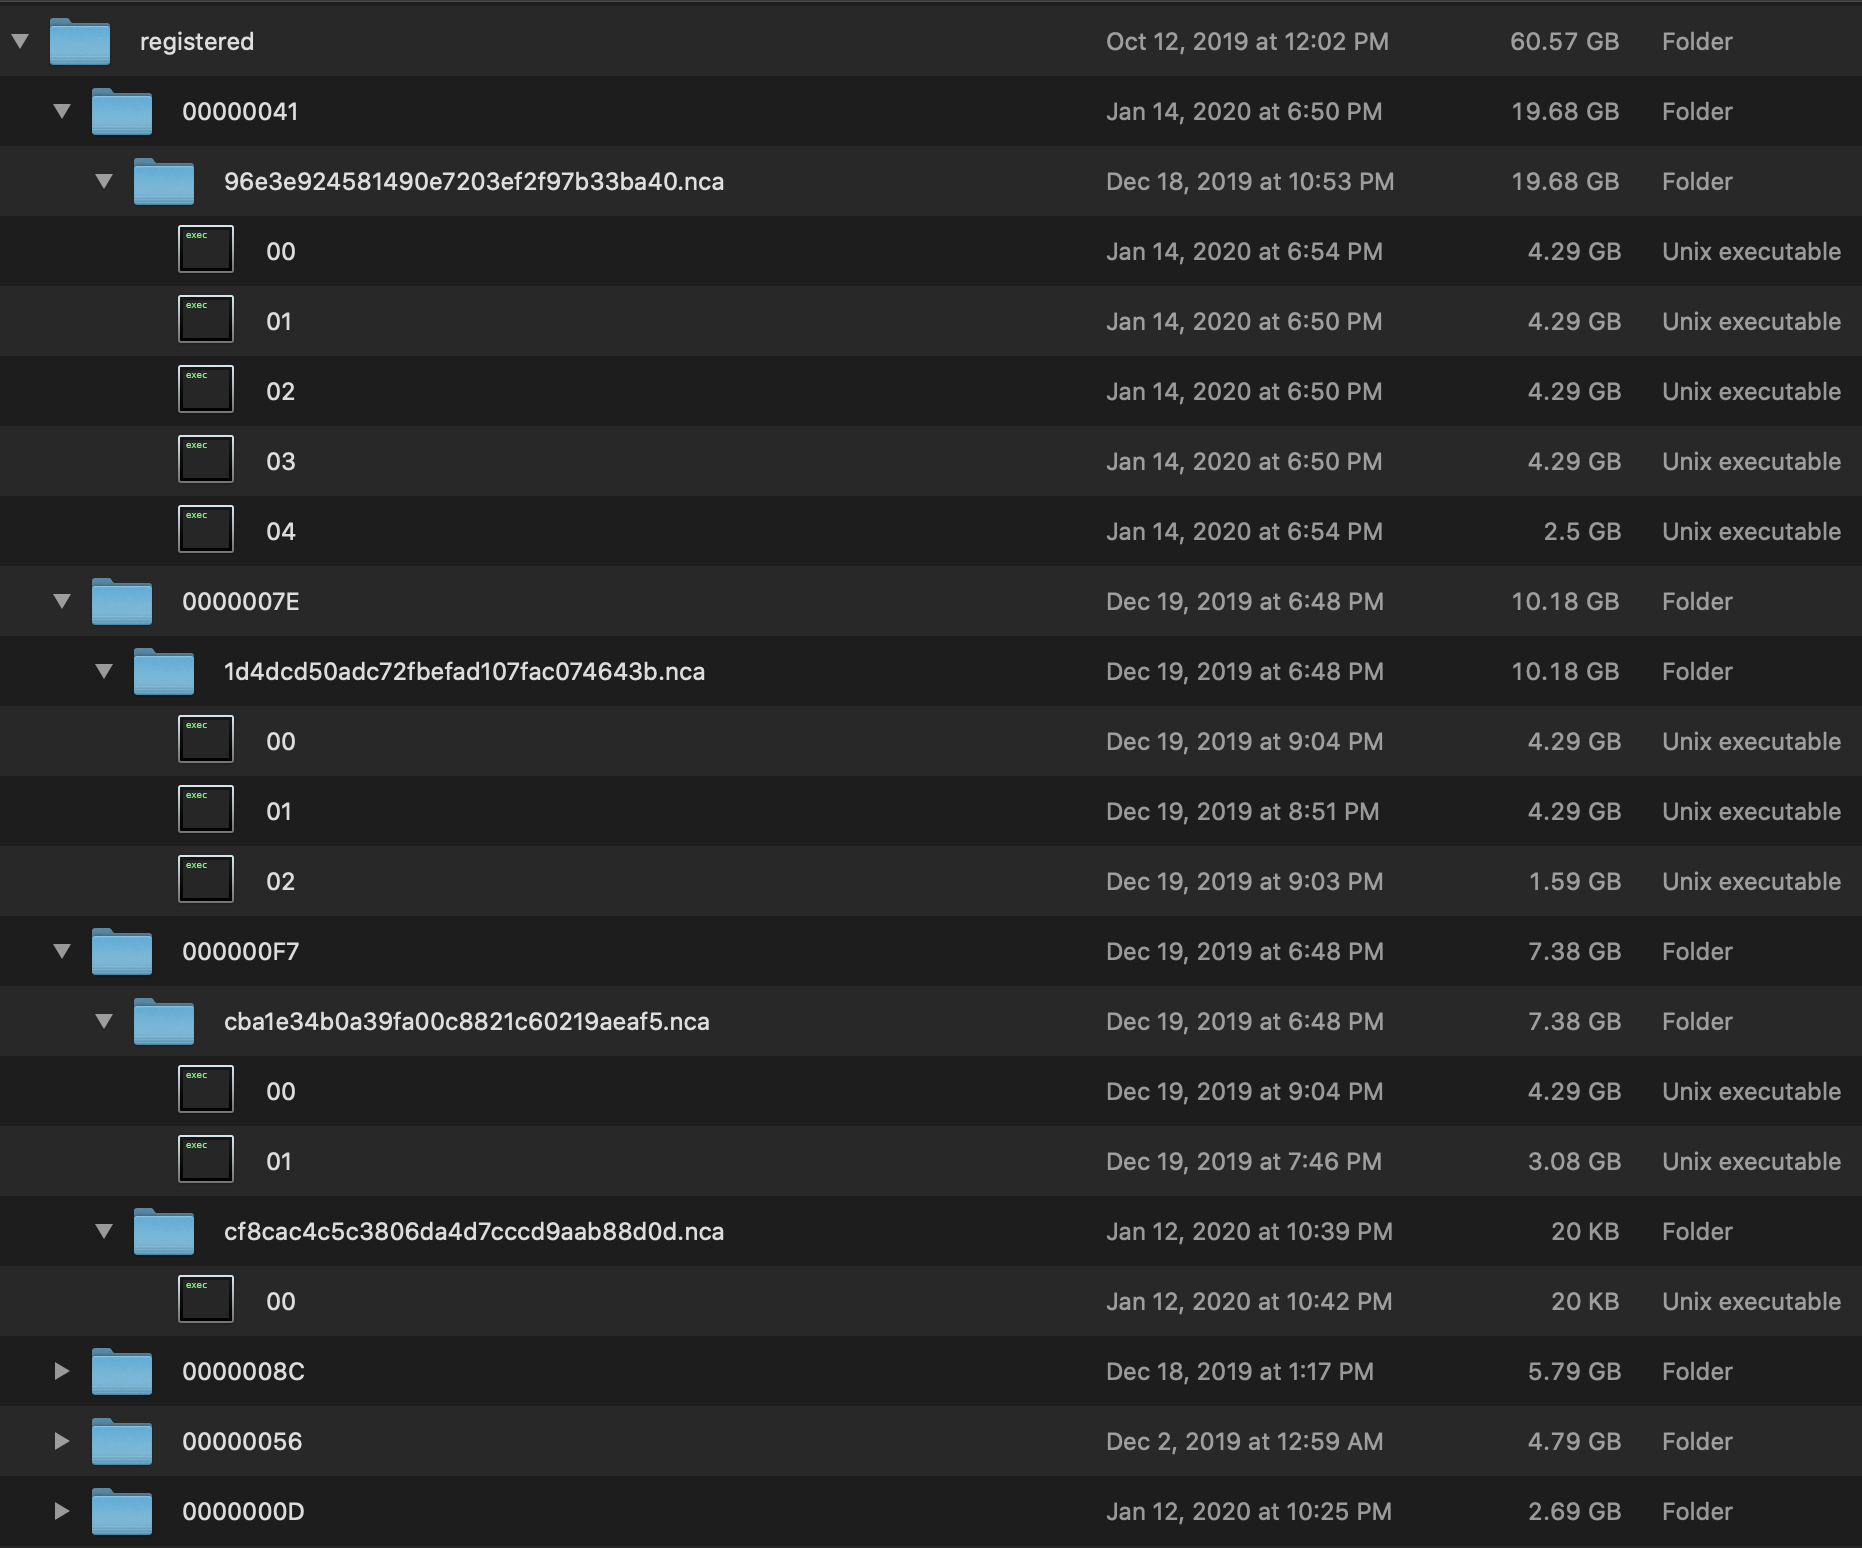Collapse the 1d4dcd50adc72fbefad107fac074643b.nca folder triangle

[104, 672]
